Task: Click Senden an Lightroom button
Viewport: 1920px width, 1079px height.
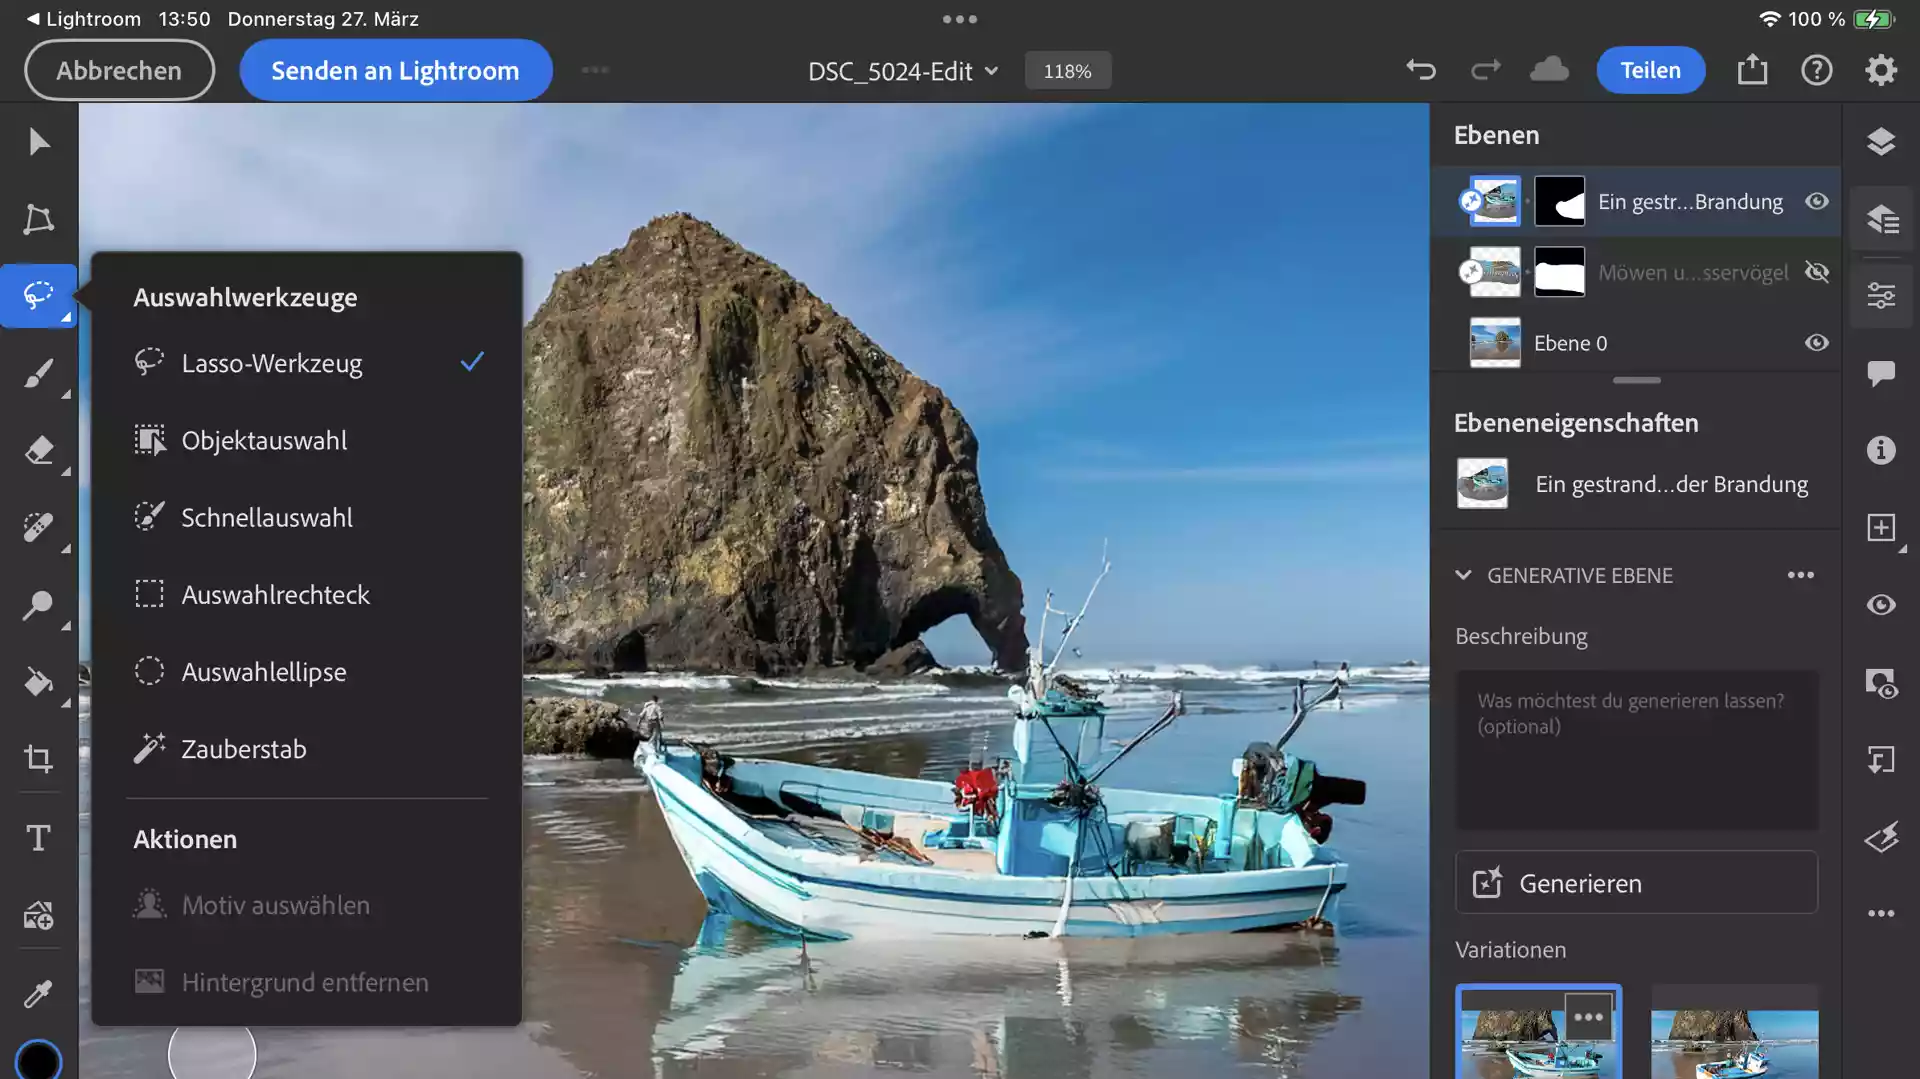Action: point(395,70)
